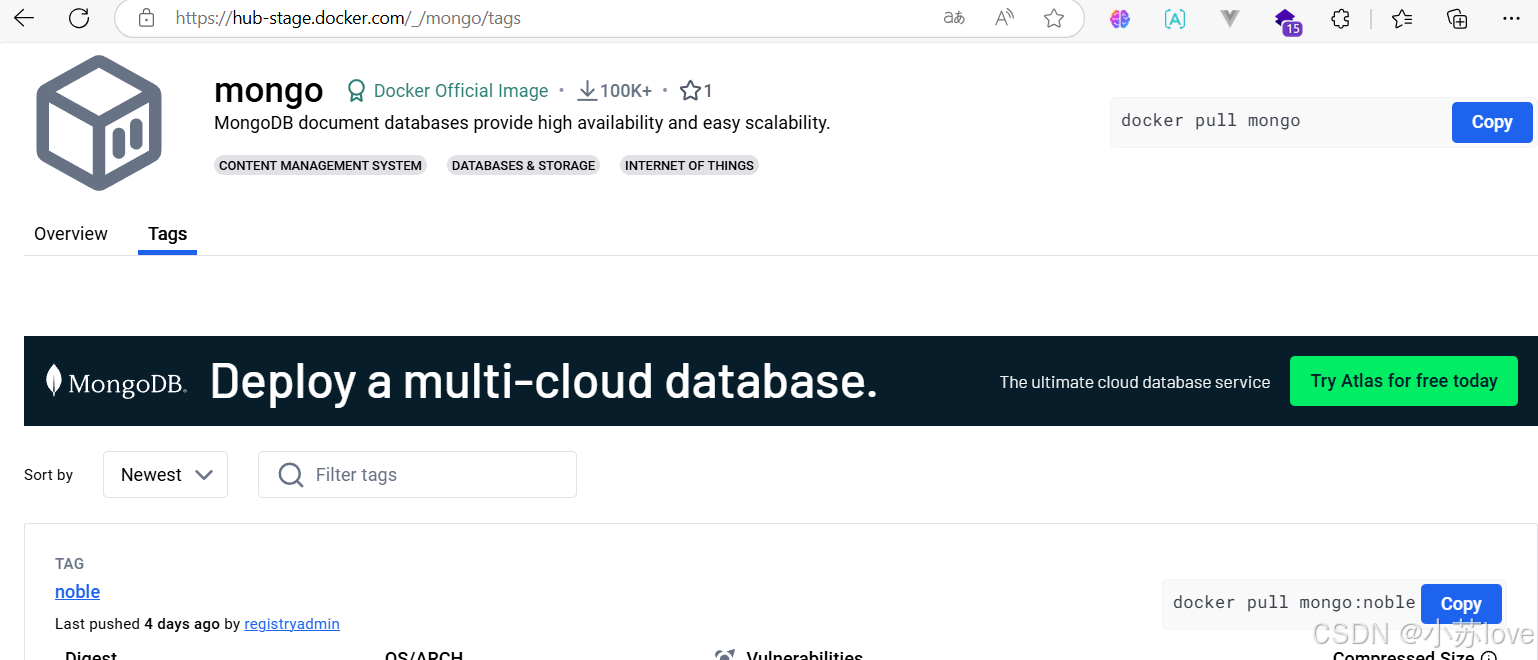Copy the docker pull mongo command
Image resolution: width=1538 pixels, height=660 pixels.
coord(1491,122)
